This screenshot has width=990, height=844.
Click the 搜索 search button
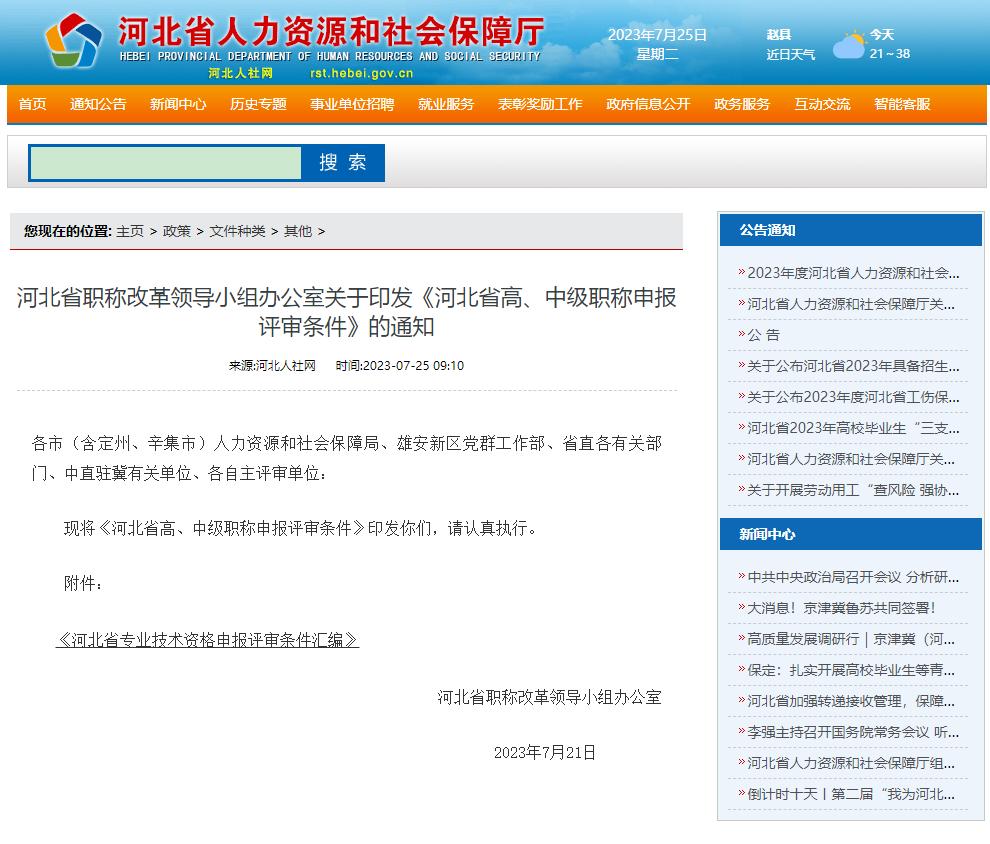tap(343, 163)
